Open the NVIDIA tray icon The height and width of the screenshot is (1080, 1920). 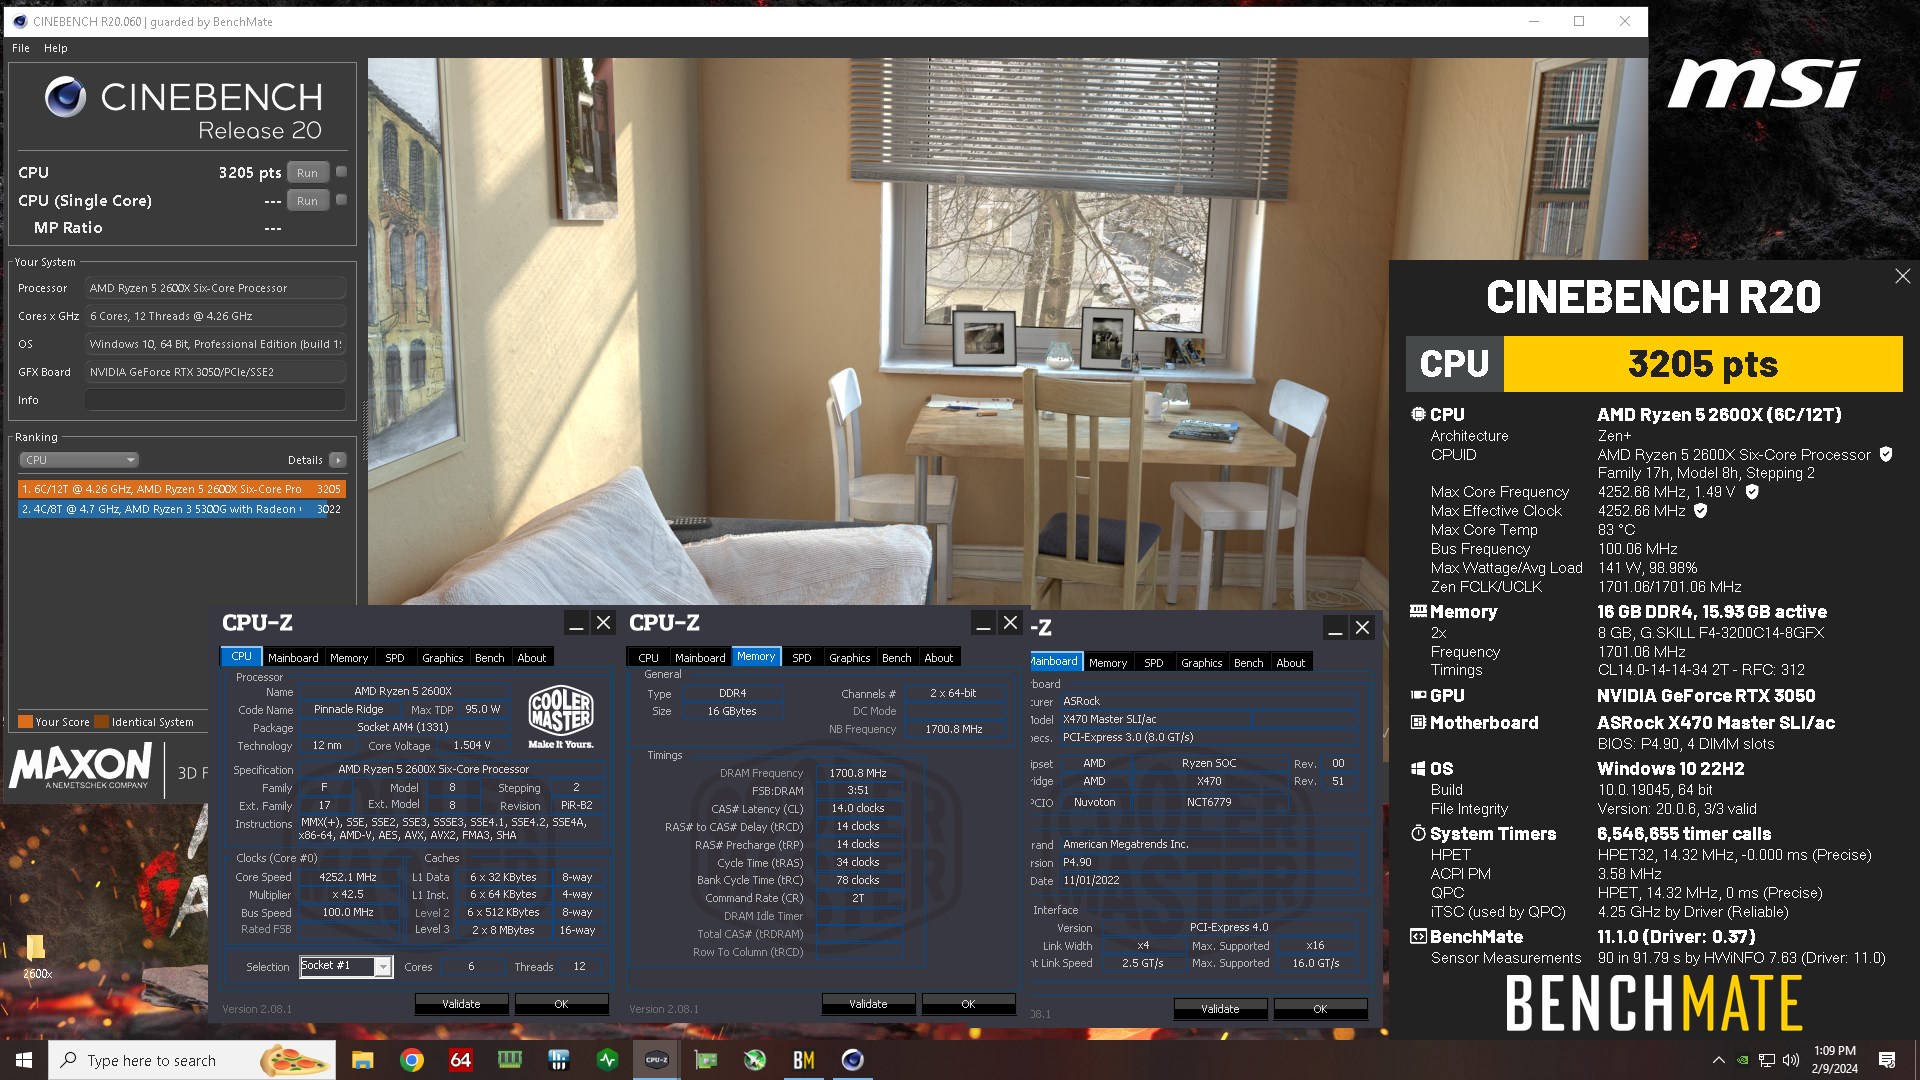coord(1743,1060)
